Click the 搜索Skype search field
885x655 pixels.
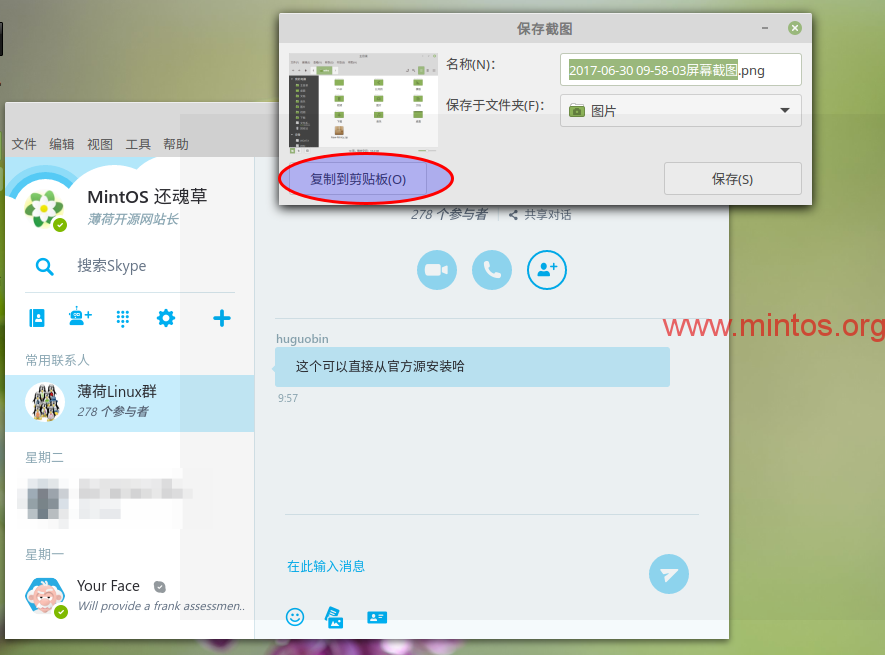tap(112, 265)
